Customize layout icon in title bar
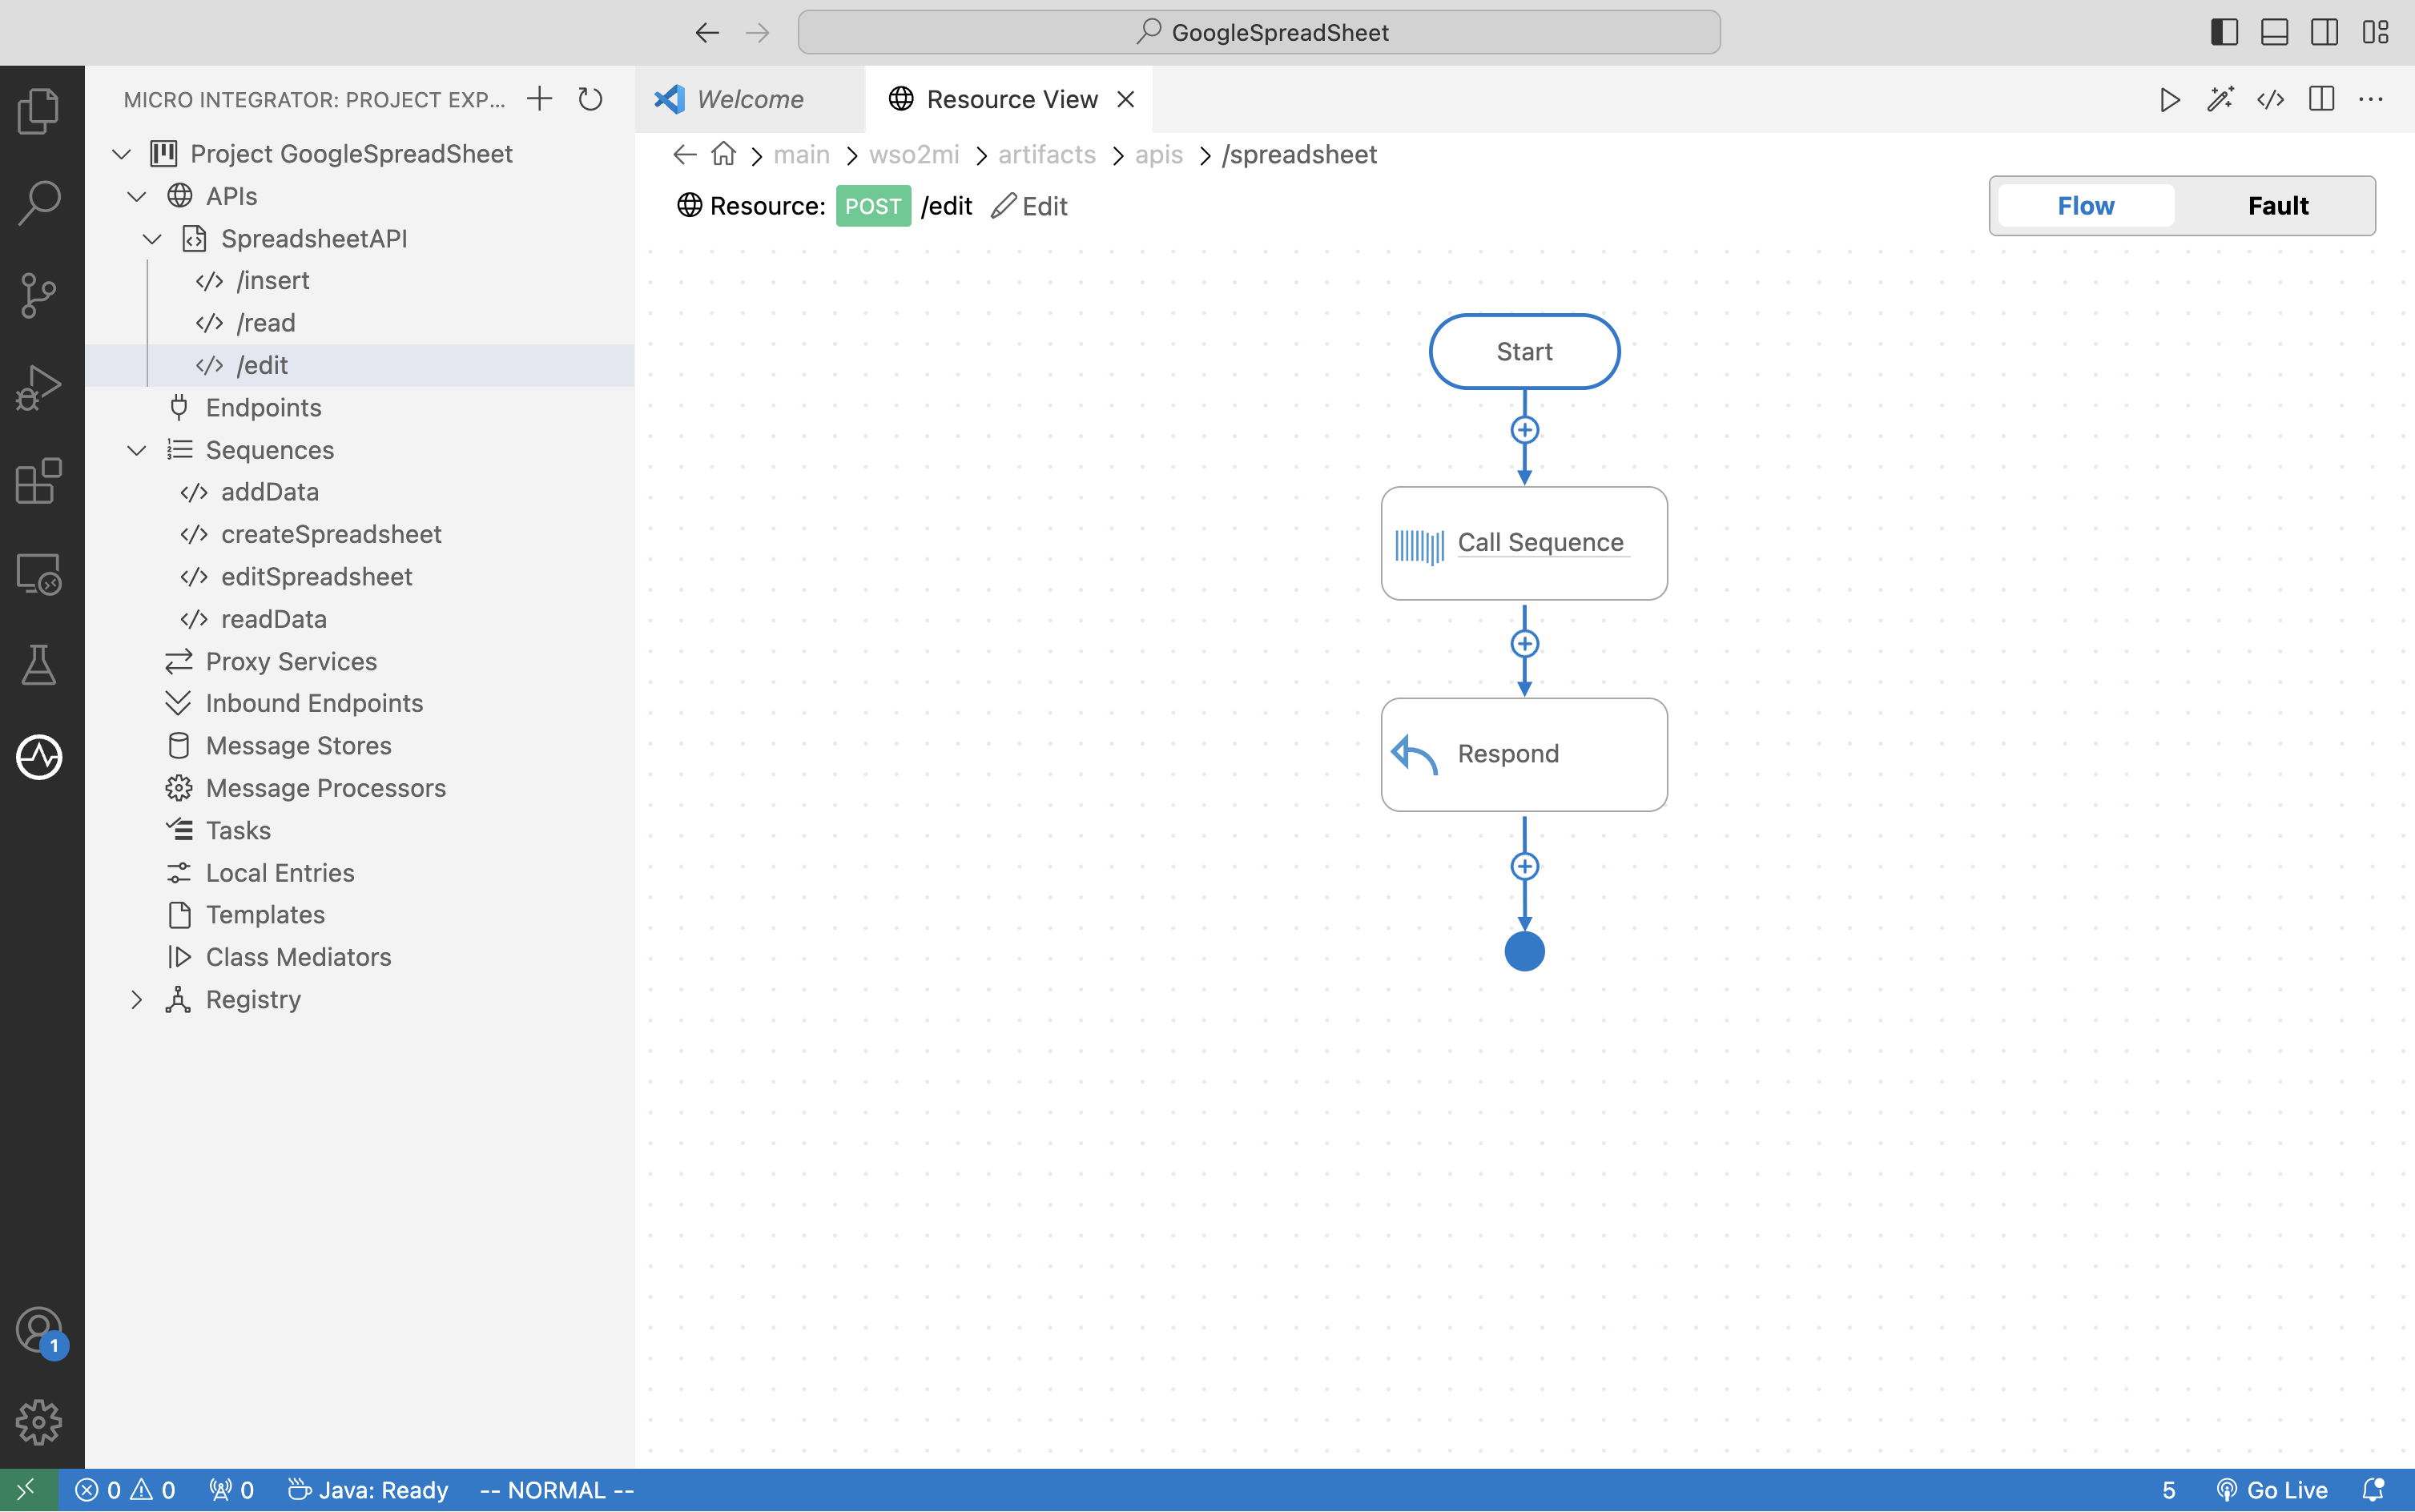 (2376, 32)
